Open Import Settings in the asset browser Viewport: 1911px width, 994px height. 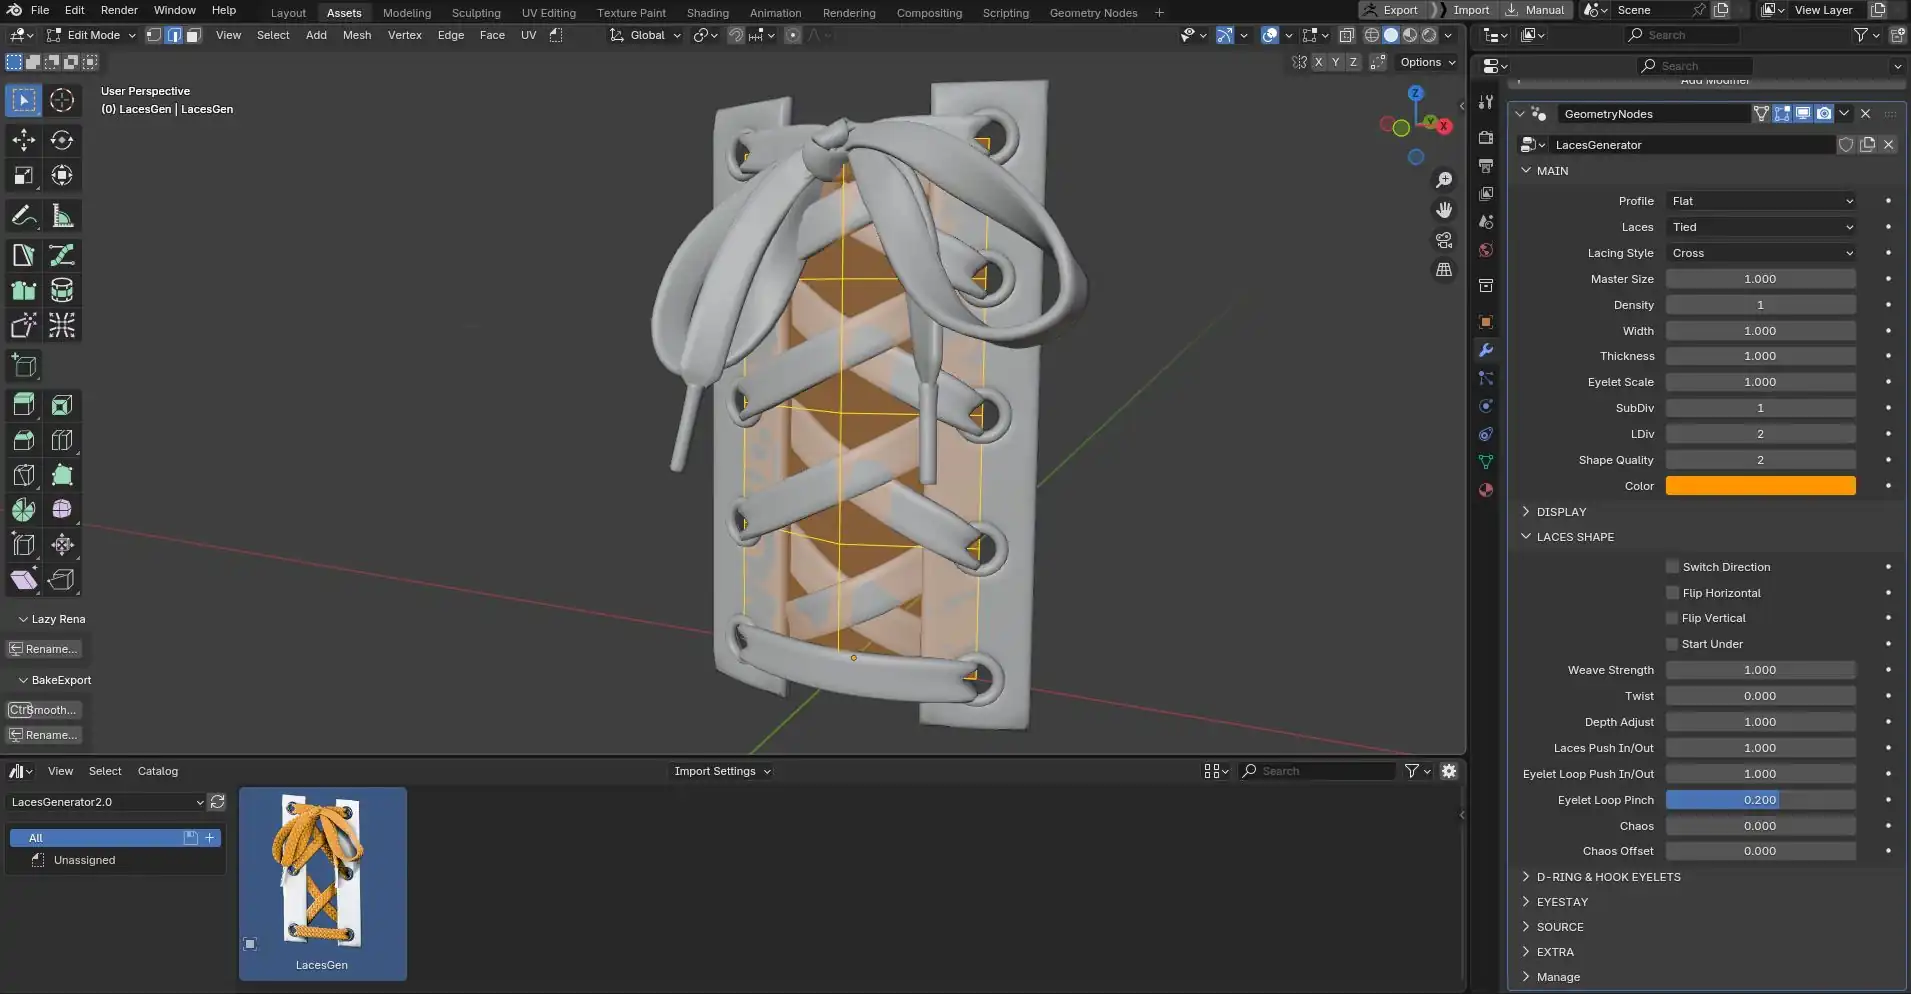click(x=720, y=771)
